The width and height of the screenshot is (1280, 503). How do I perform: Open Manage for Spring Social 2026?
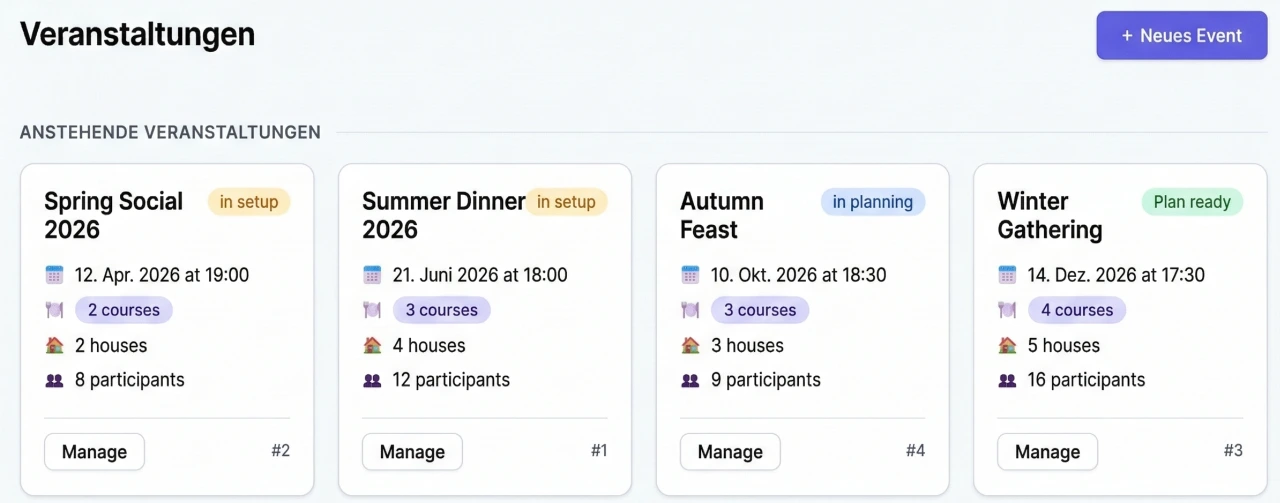pyautogui.click(x=94, y=452)
